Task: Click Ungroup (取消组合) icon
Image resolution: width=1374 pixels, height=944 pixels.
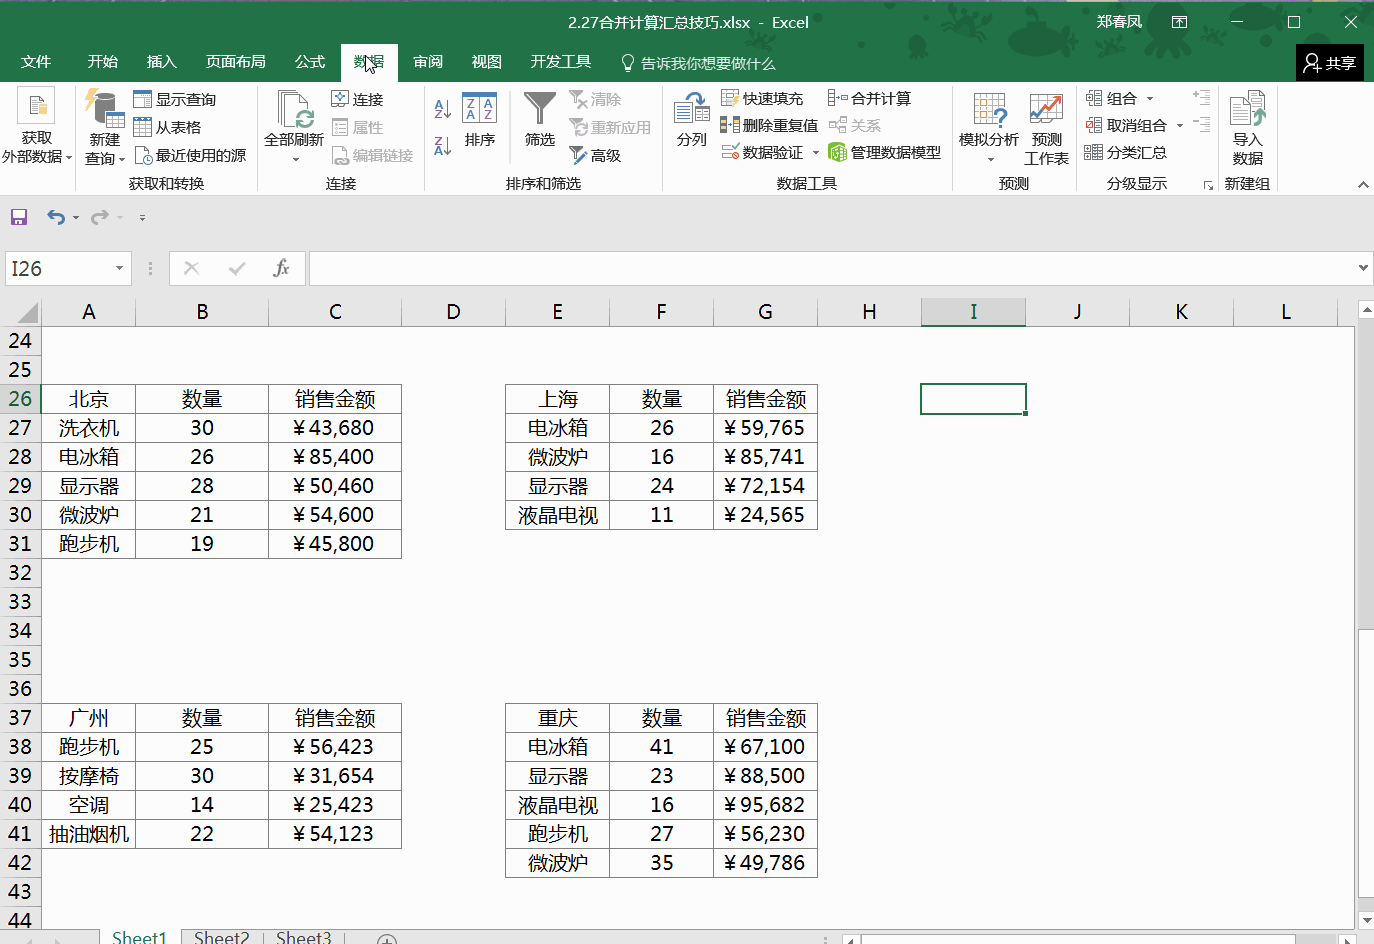Action: click(x=1094, y=125)
